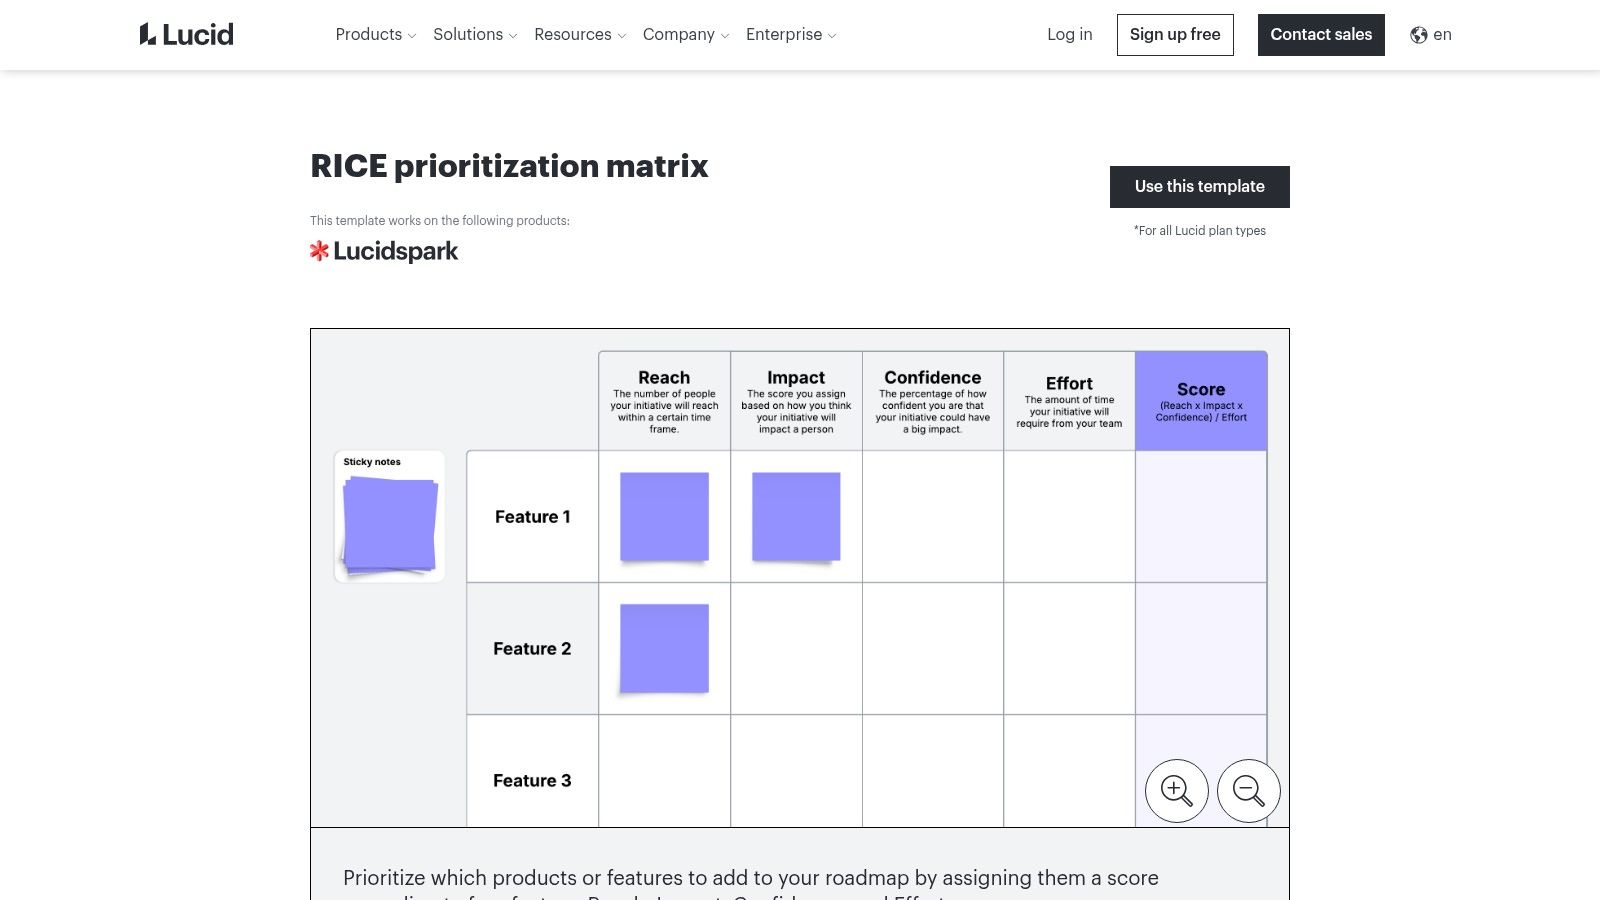Zoom in using the plus magnifier icon
Image resolution: width=1600 pixels, height=900 pixels.
pyautogui.click(x=1176, y=790)
